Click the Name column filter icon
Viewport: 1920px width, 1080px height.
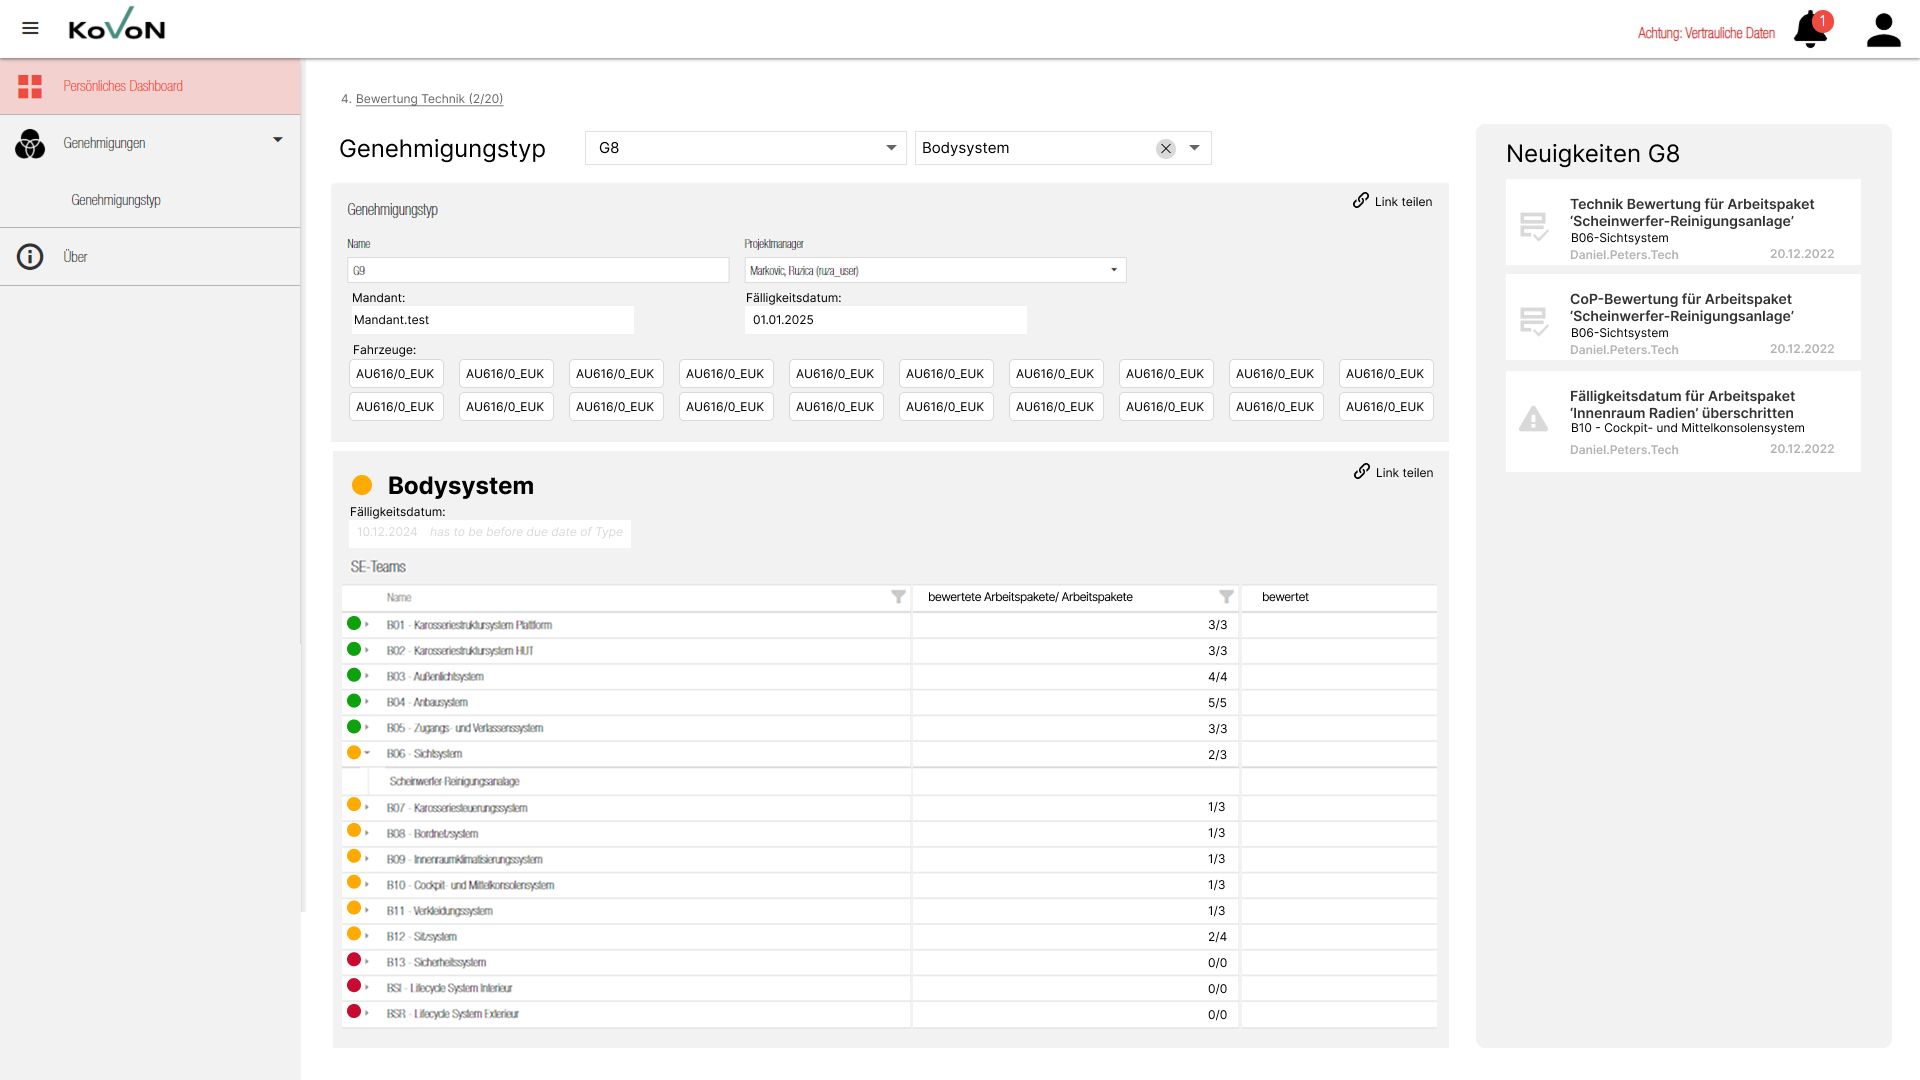pyautogui.click(x=898, y=597)
